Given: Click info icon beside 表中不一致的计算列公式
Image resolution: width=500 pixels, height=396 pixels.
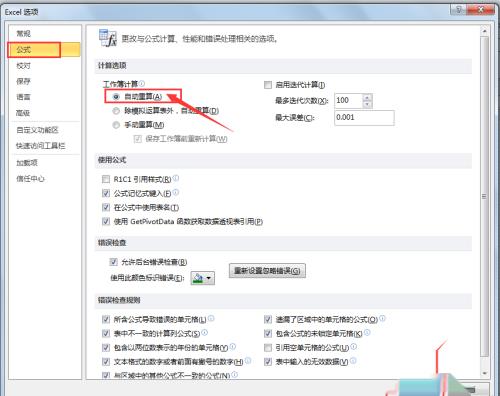Looking at the screenshot, I should 204,332.
